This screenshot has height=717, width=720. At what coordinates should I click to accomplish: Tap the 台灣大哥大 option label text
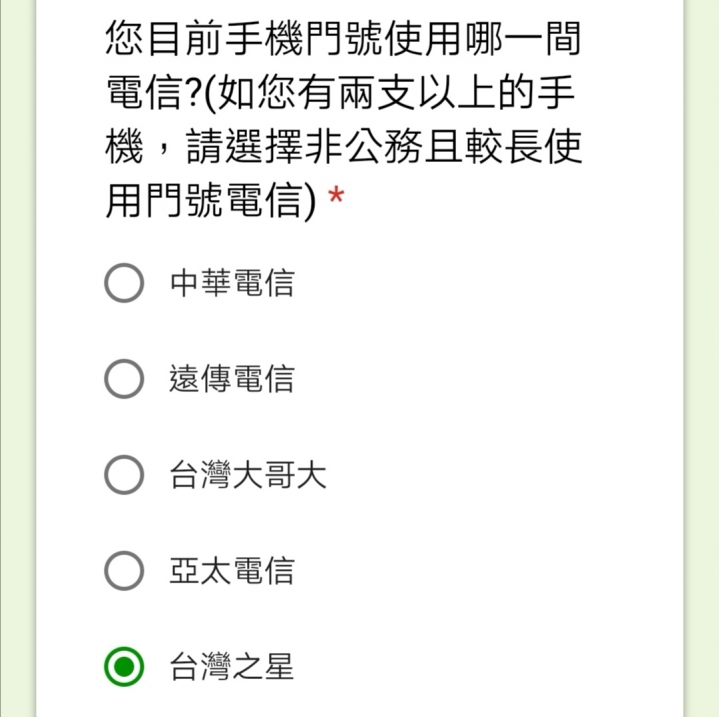[x=248, y=475]
